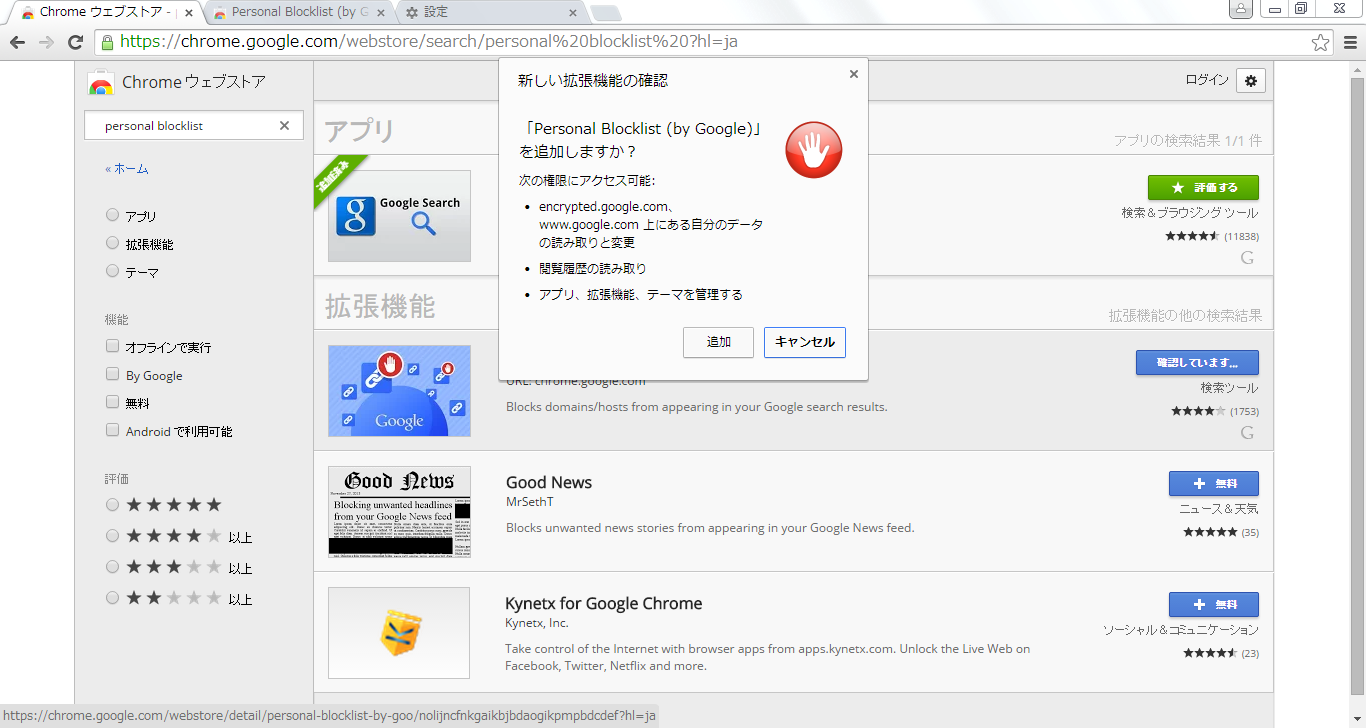Click the green 評価する button
Screen dimensions: 1366x728
coord(1203,187)
